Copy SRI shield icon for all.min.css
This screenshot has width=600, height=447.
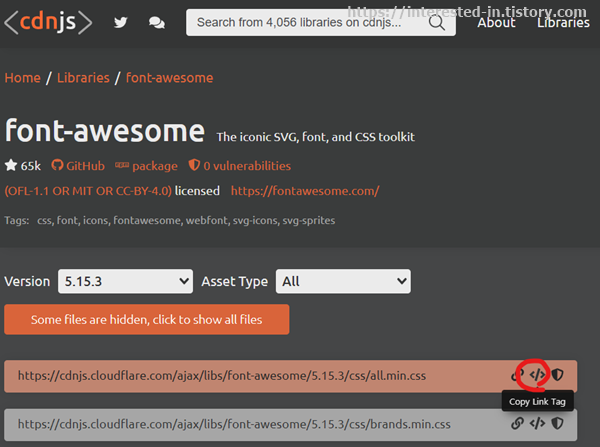pos(558,375)
